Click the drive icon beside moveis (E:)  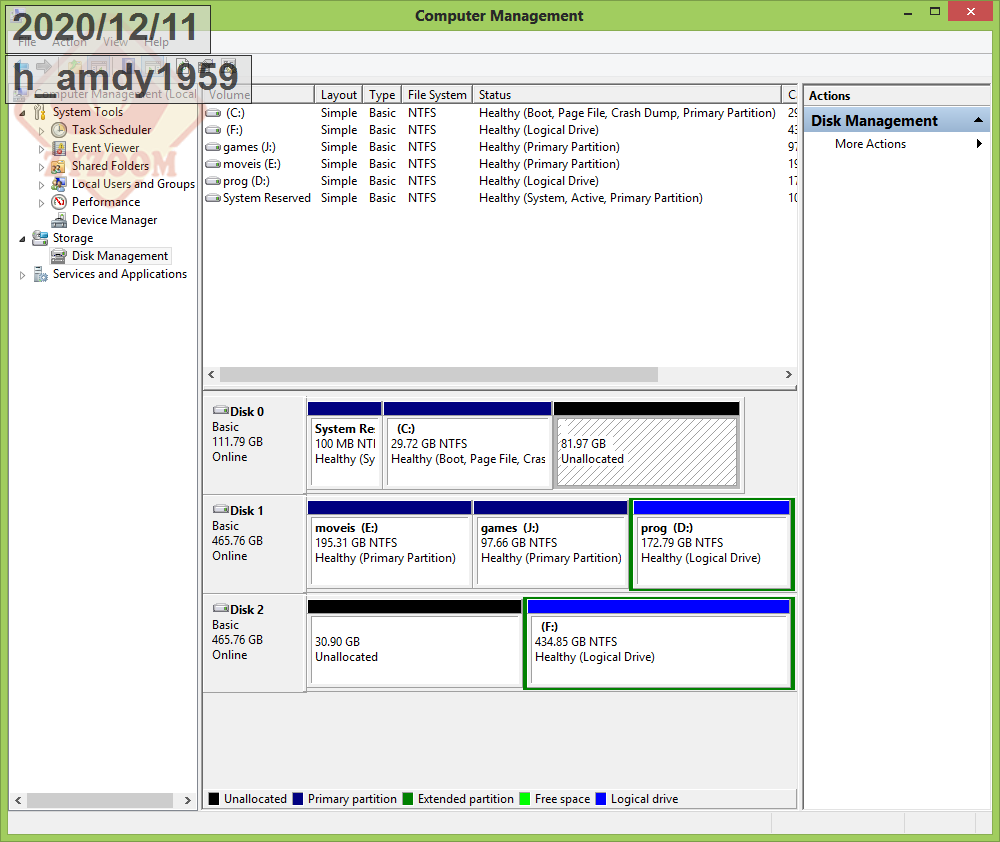point(213,164)
